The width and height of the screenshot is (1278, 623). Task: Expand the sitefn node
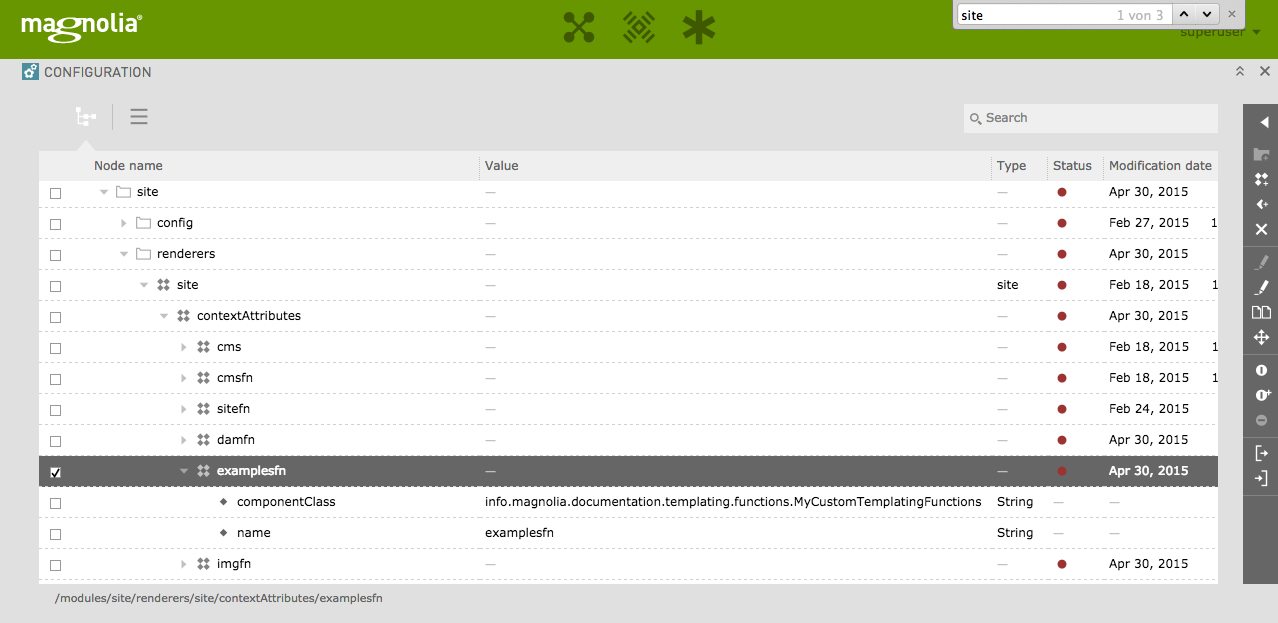[x=184, y=409]
